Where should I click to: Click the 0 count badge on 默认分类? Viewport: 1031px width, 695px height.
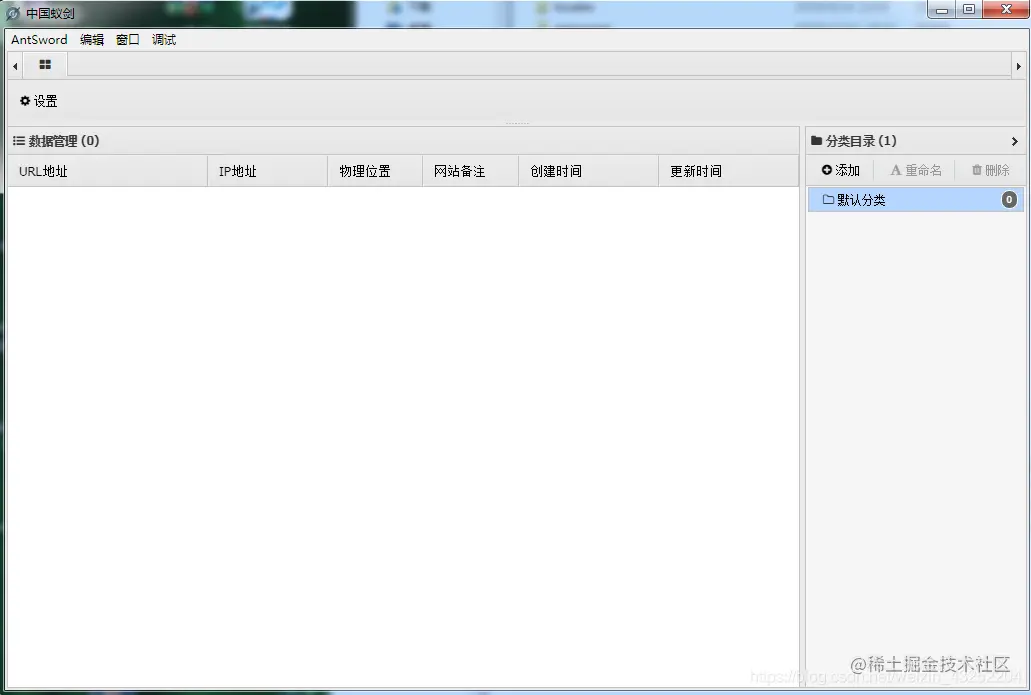click(1009, 200)
